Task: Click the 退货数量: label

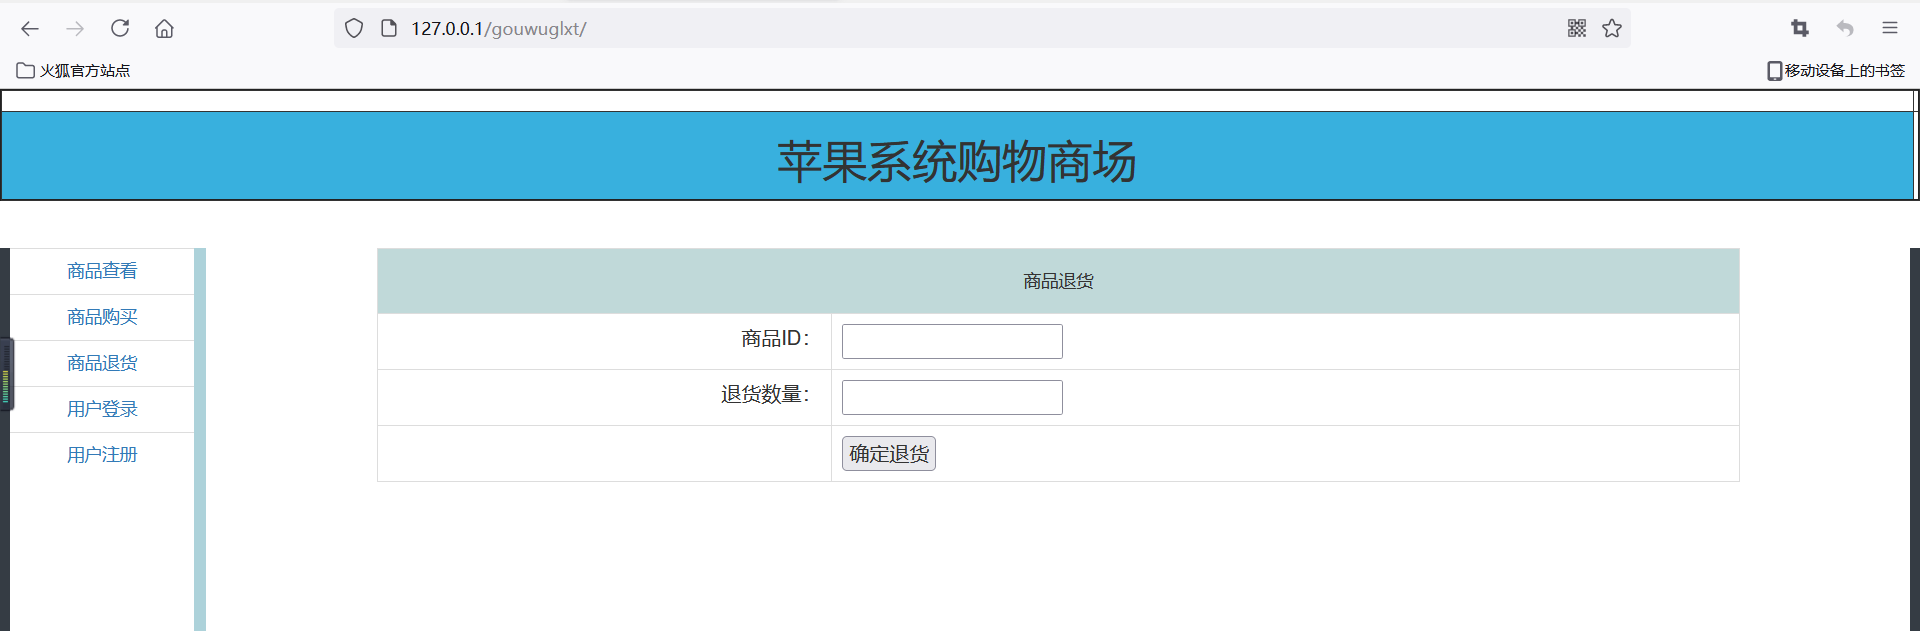Action: click(765, 395)
